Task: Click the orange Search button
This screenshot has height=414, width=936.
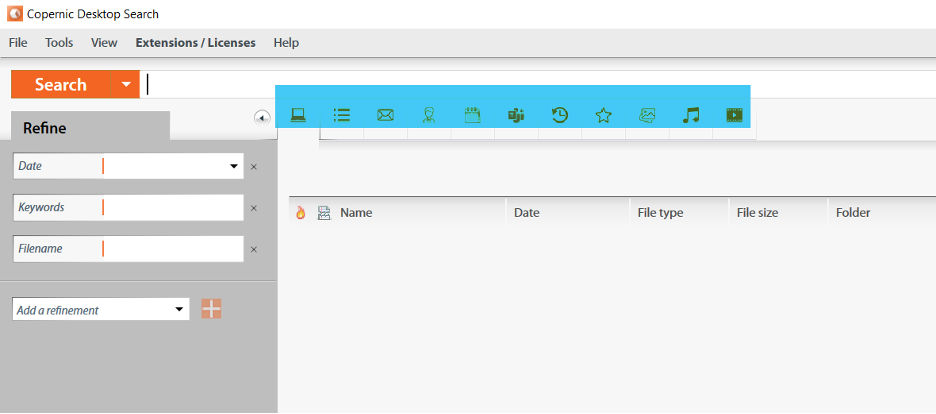Action: point(61,84)
